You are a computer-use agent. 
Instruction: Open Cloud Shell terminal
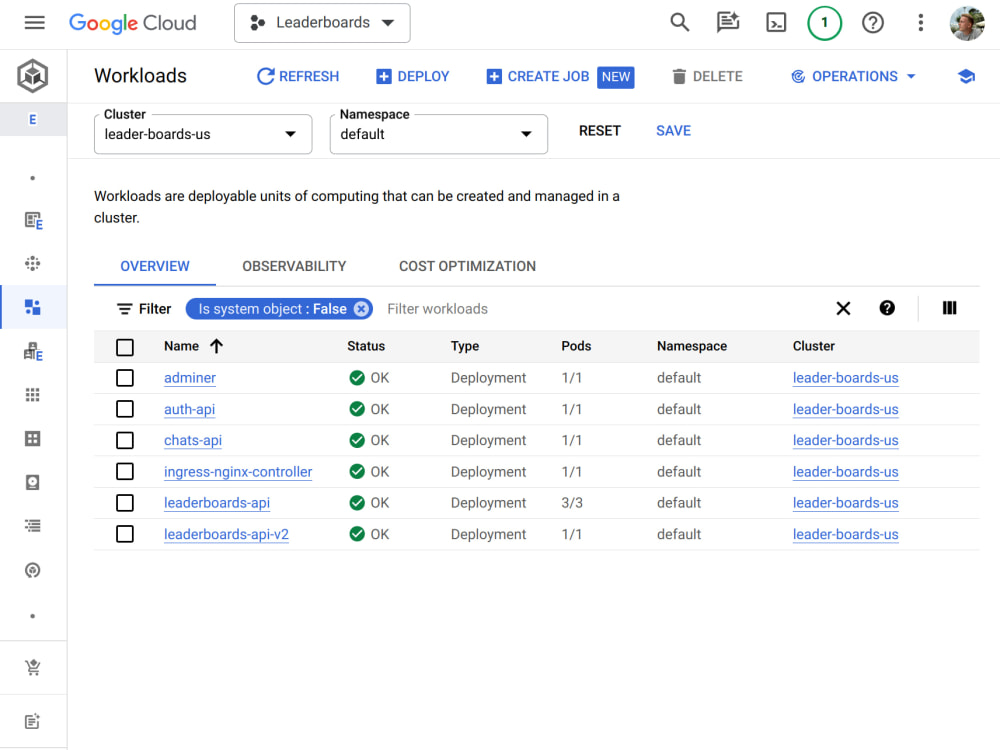click(x=776, y=22)
